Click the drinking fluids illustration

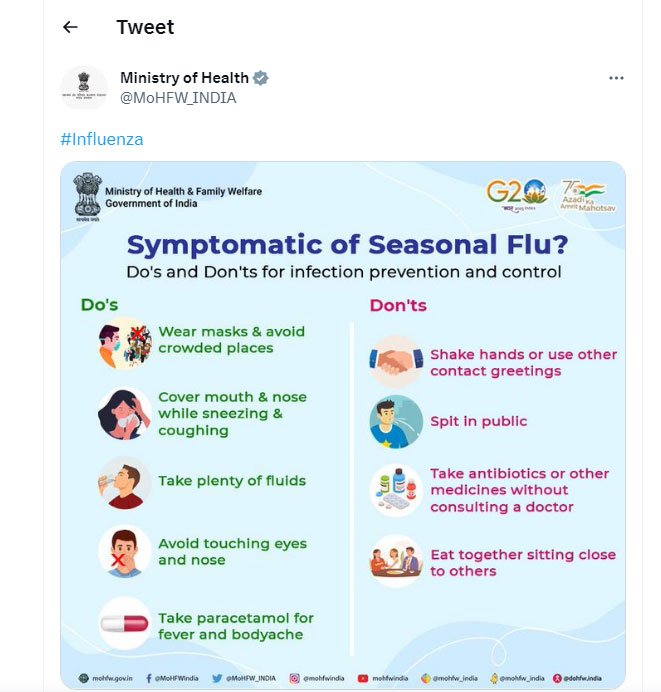point(124,482)
